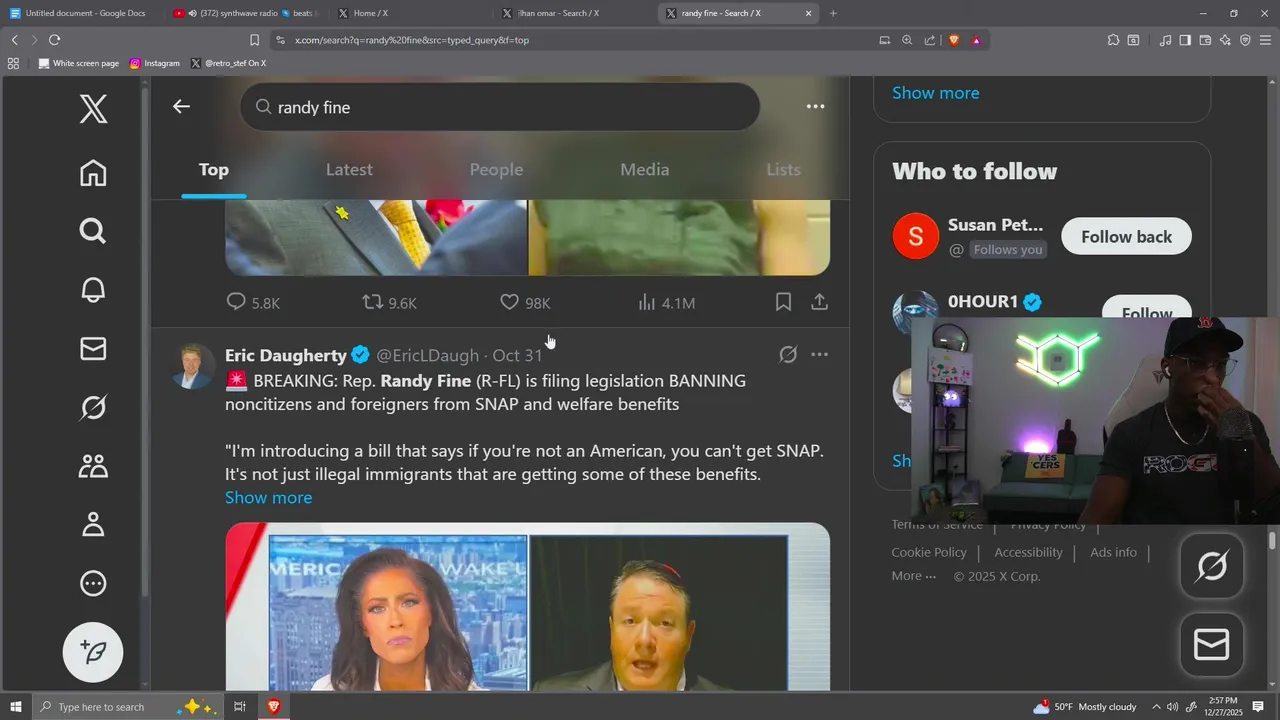Image resolution: width=1280 pixels, height=720 pixels.
Task: Reply to the post with 5.8K comments
Action: click(x=253, y=302)
